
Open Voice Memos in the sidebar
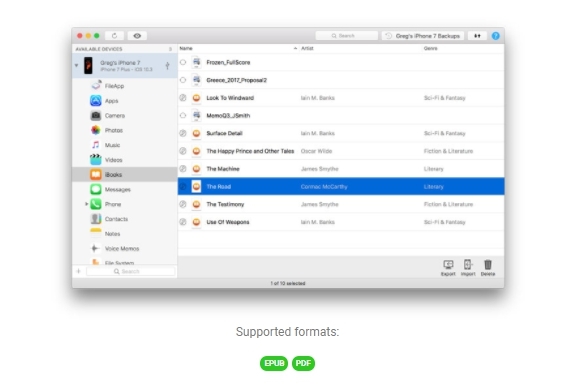(x=124, y=249)
